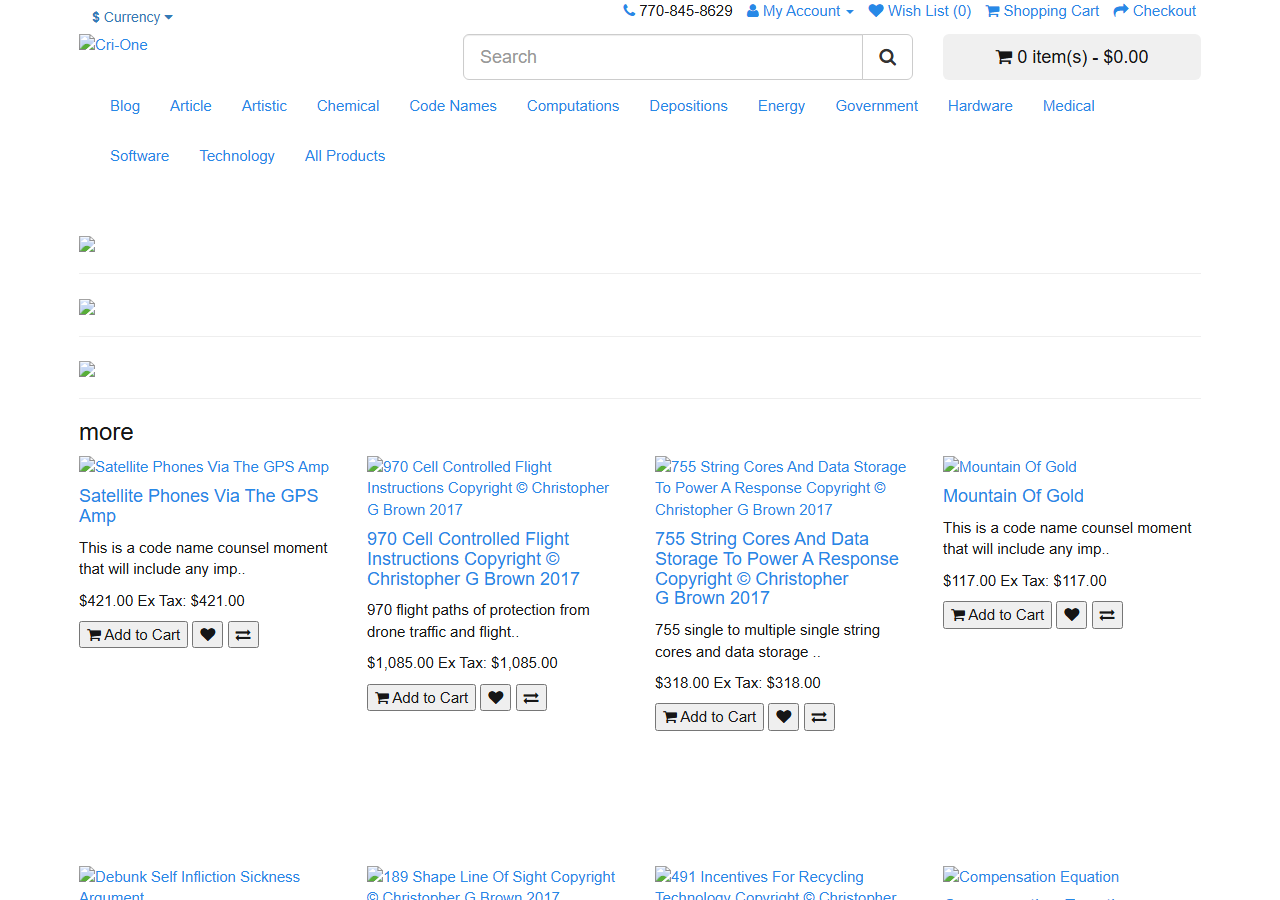View All Products

tap(345, 156)
